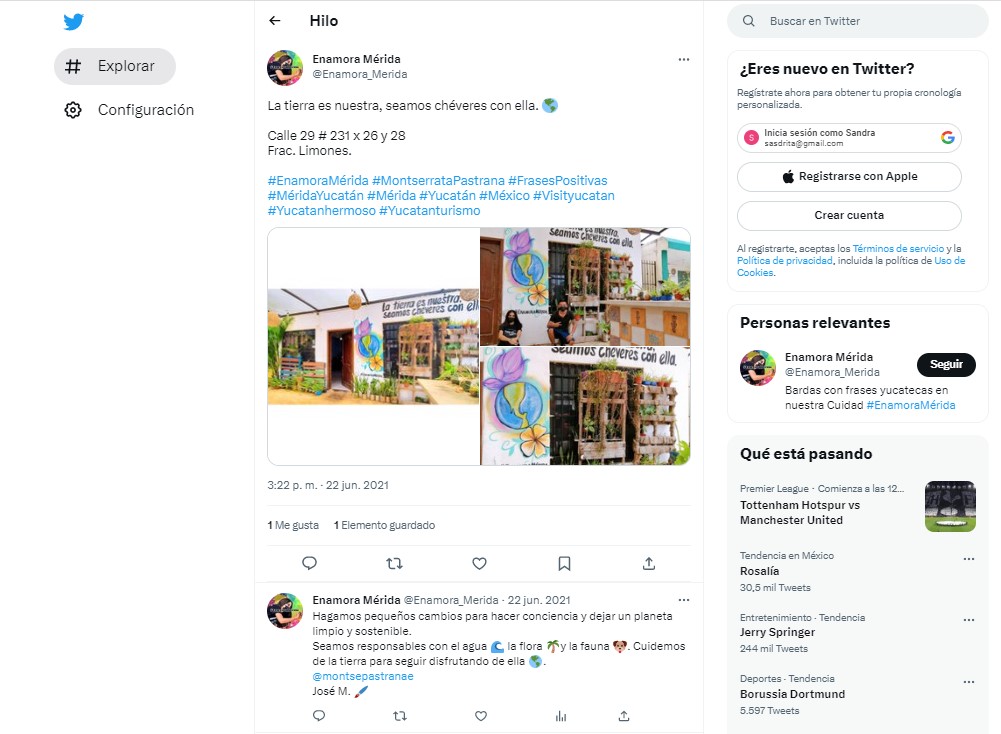
Task: Open more options for the Rosalía trend
Action: click(x=968, y=558)
